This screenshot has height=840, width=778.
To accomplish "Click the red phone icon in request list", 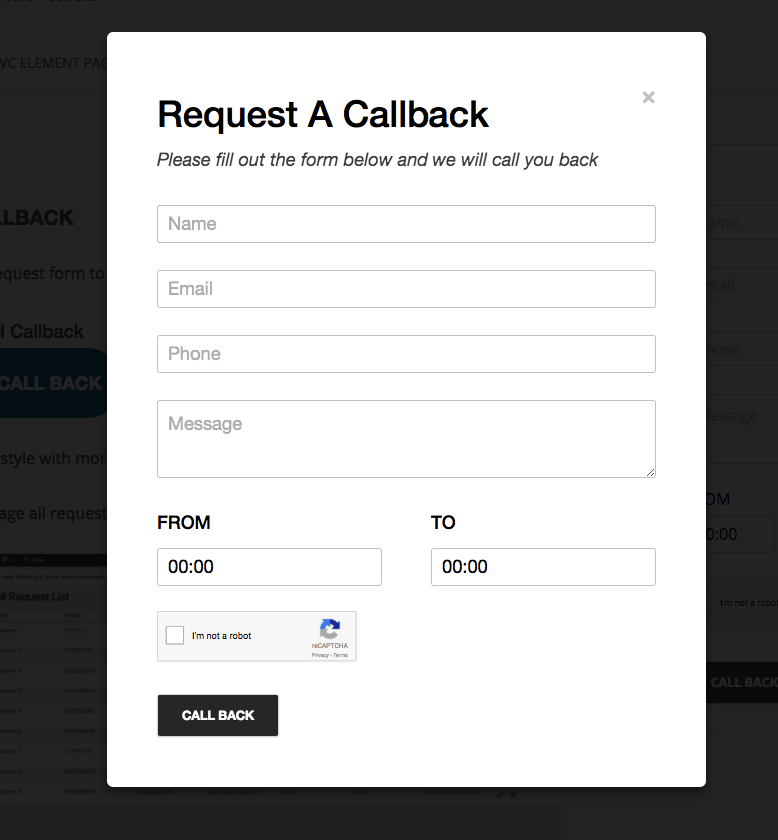I will (x=499, y=794).
